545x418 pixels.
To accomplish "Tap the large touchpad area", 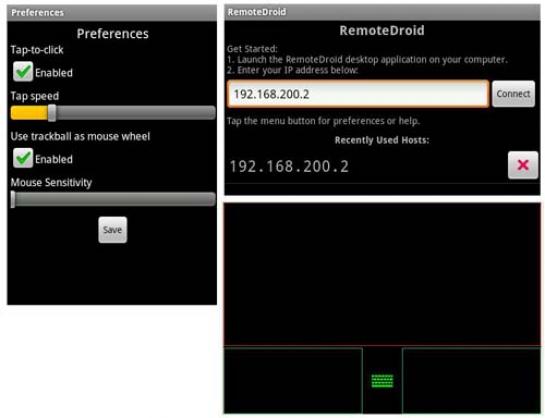I will 382,274.
